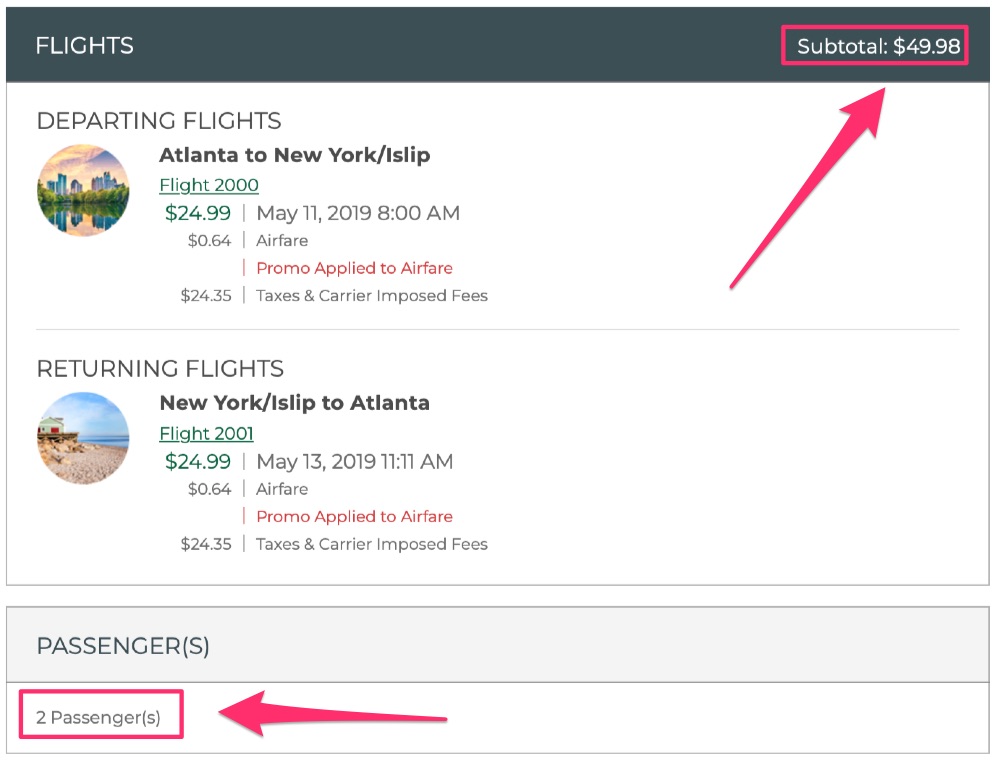The image size is (1000, 761).
Task: Click the Subtotal $49.98 amount
Action: pyautogui.click(x=877, y=46)
